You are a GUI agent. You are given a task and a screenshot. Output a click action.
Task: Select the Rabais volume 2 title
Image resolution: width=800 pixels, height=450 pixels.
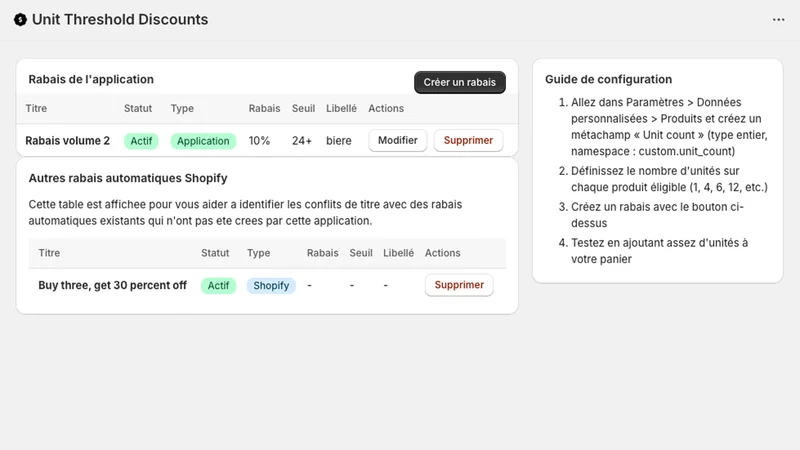pos(67,141)
